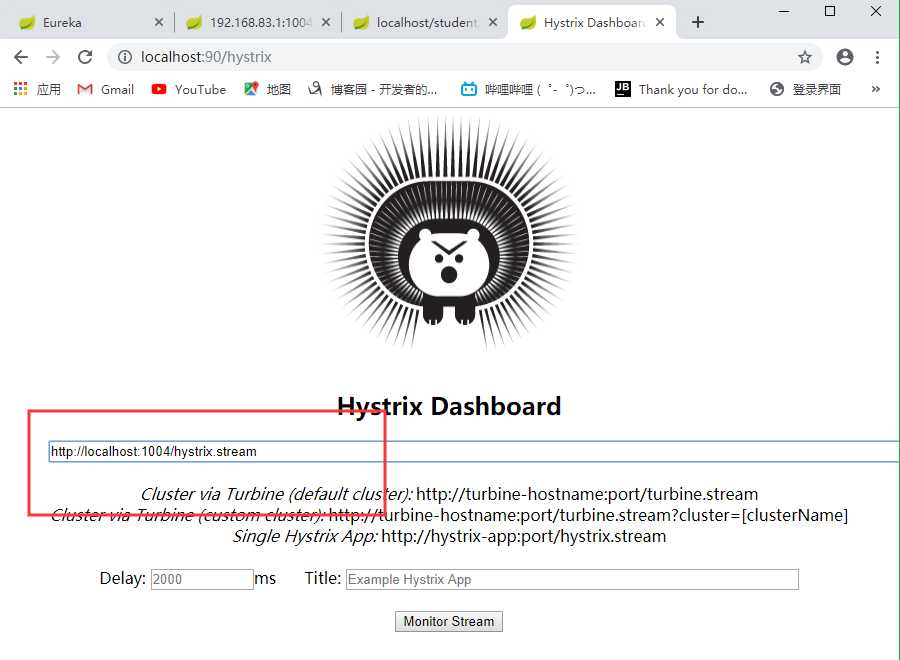The image size is (900, 660).
Task: Maximize the browser window
Action: click(830, 11)
